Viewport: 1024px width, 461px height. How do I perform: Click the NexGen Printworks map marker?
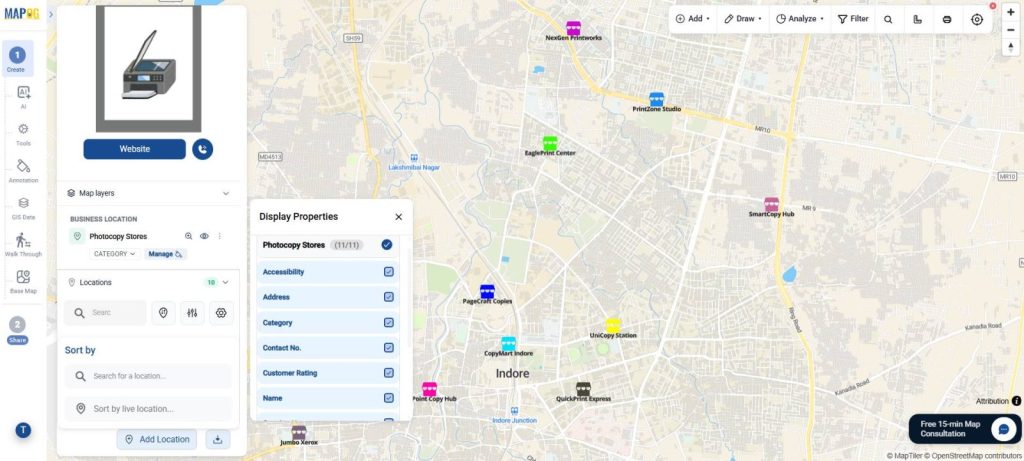573,28
